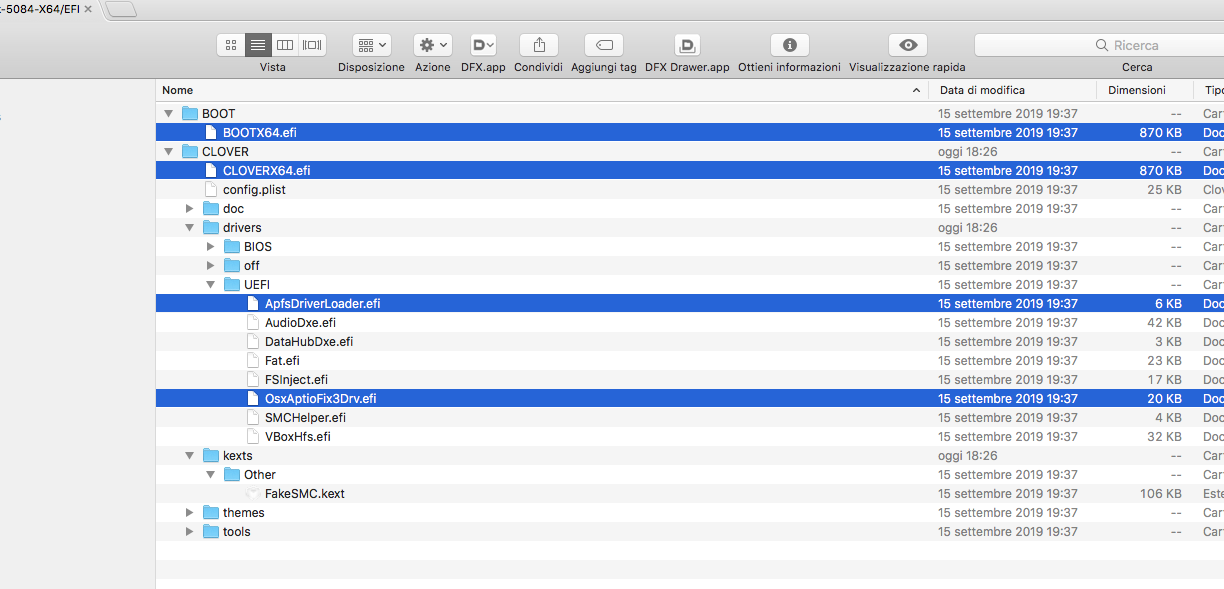Click the oggi 18:26 date for kexts
Image resolution: width=1224 pixels, height=589 pixels.
tap(968, 456)
